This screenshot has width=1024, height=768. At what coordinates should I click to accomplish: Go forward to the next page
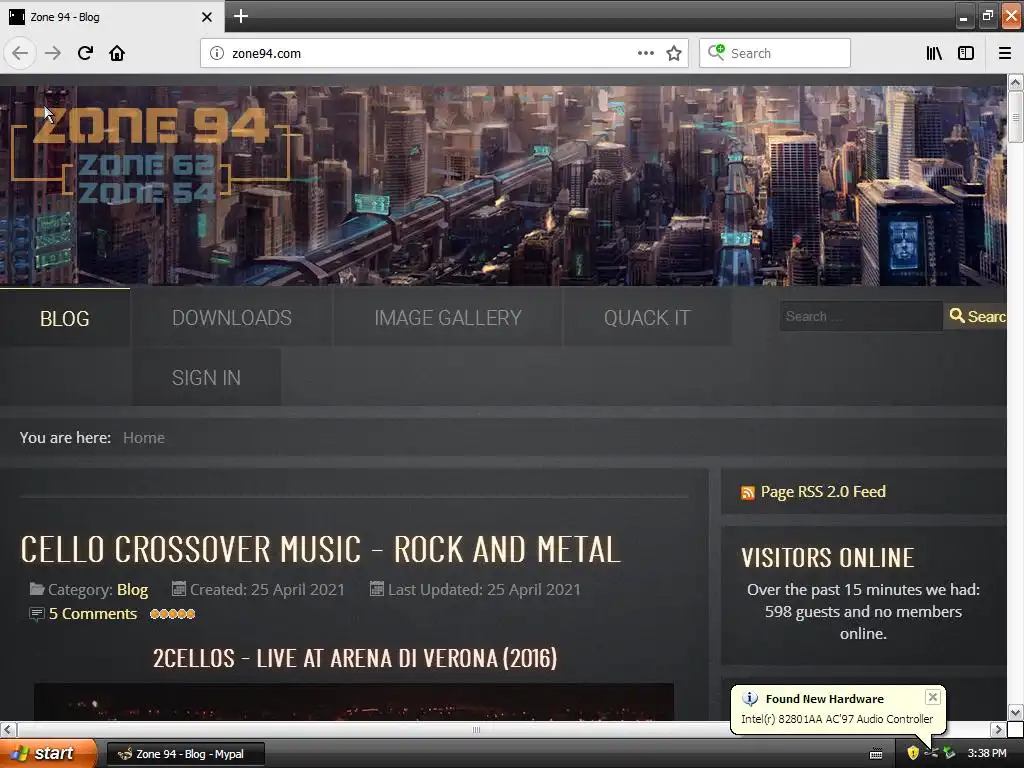53,53
